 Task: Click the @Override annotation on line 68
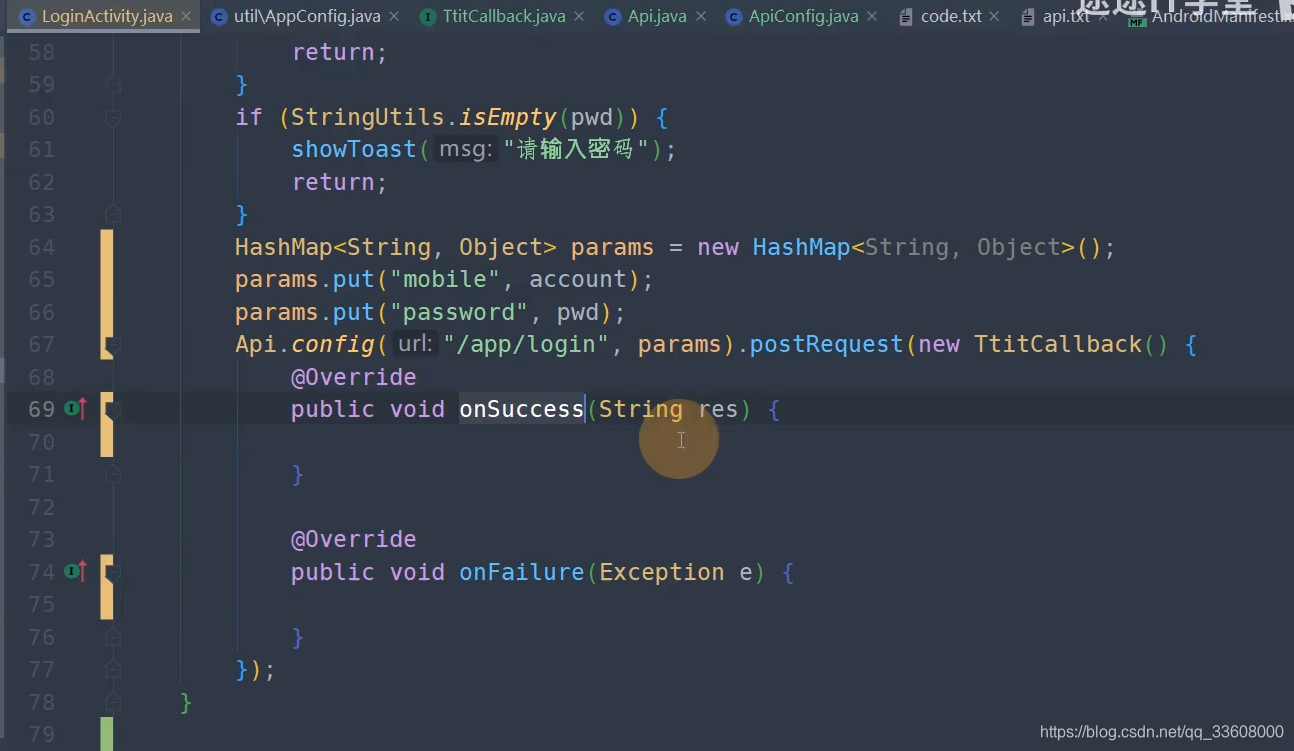354,377
